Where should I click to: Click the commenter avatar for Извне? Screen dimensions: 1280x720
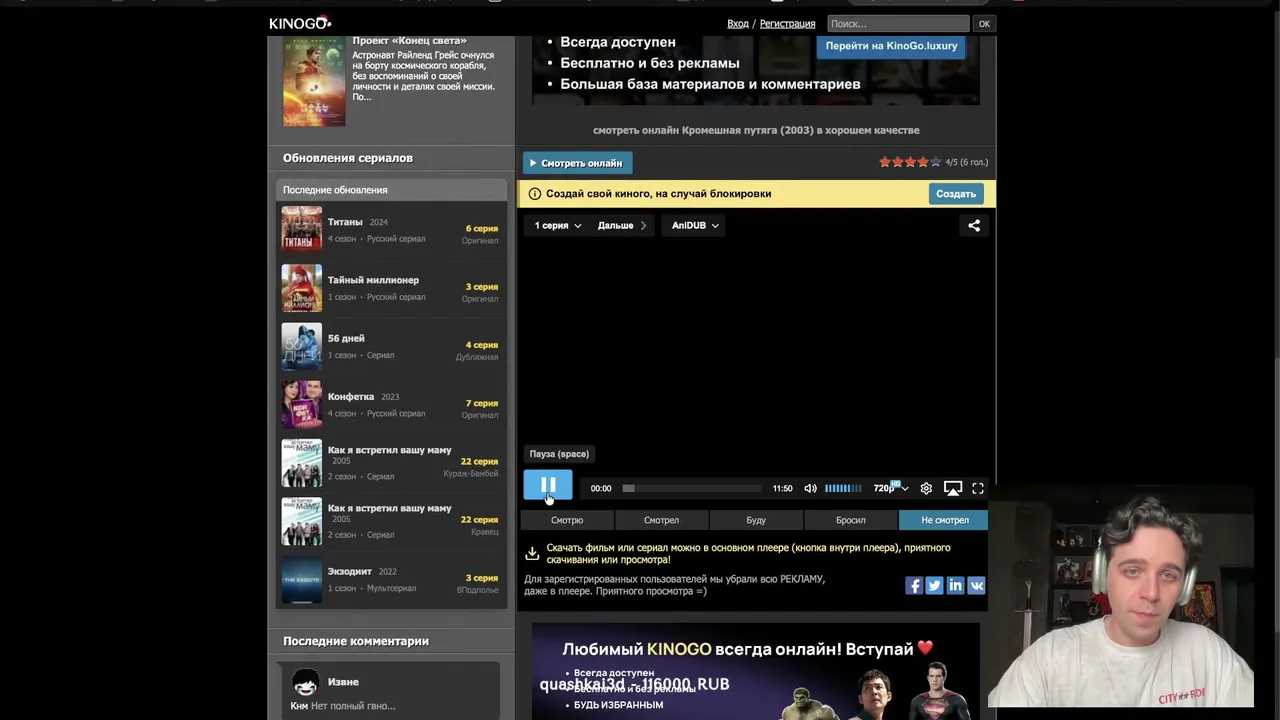pos(305,682)
